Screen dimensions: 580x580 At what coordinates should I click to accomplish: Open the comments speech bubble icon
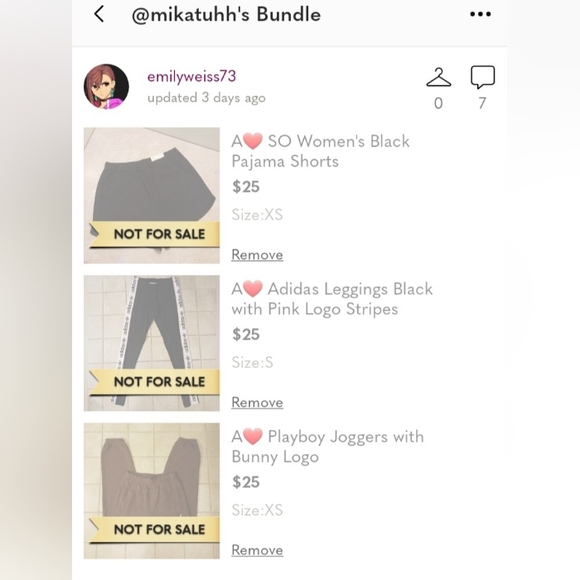click(482, 77)
